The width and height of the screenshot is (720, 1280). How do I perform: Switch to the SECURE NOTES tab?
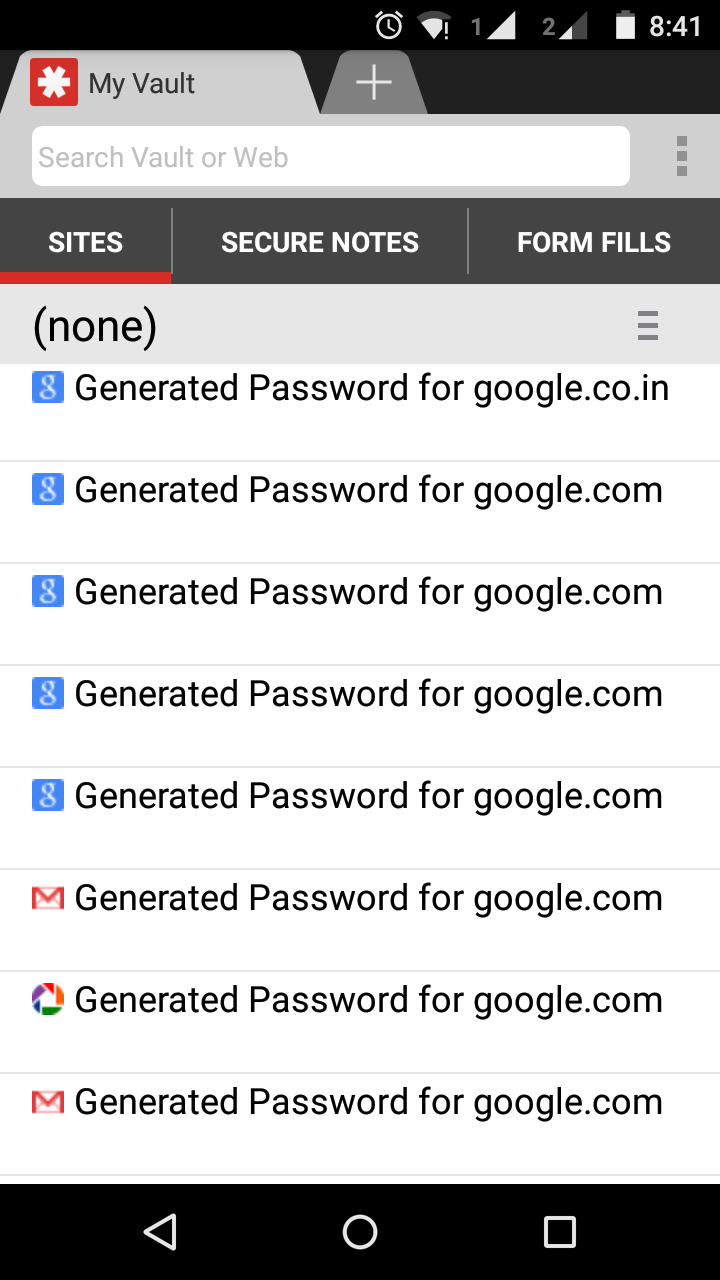tap(320, 241)
